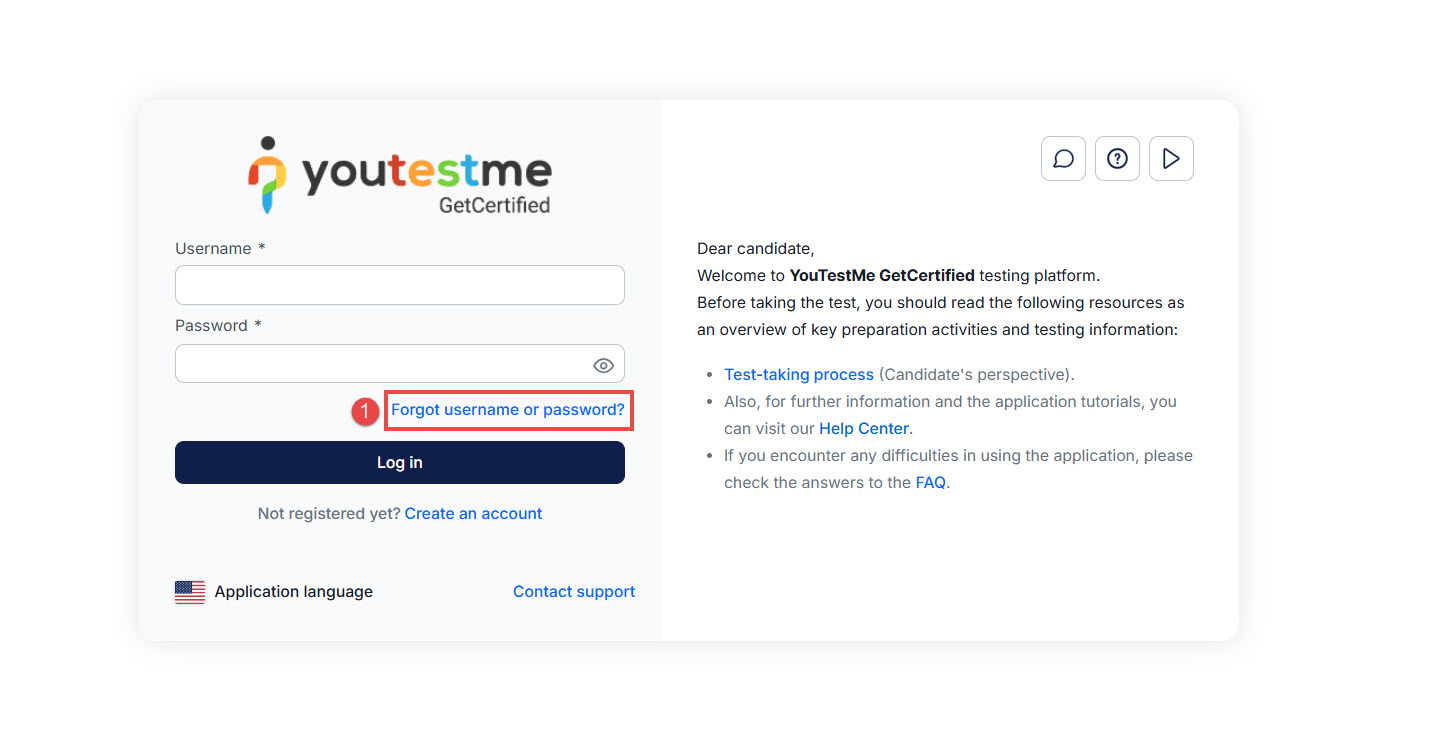Follow the Create an account link
Screen dimensions: 1450x733
[x=473, y=514]
